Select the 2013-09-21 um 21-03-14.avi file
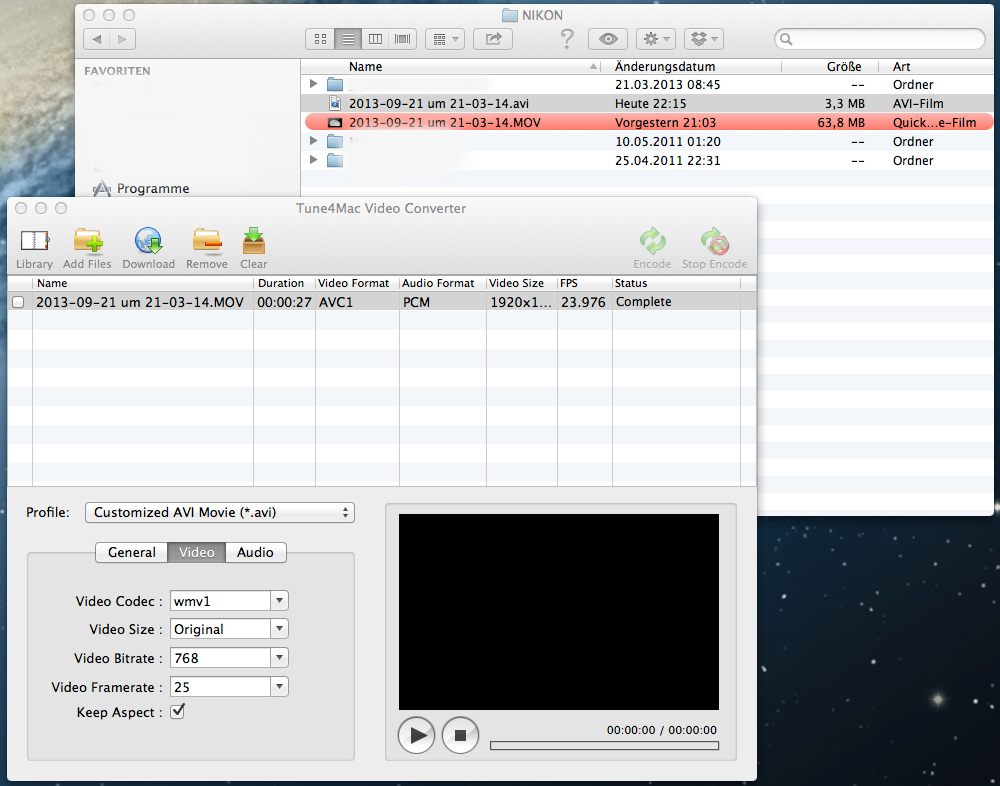This screenshot has width=1000, height=786. pos(647,103)
